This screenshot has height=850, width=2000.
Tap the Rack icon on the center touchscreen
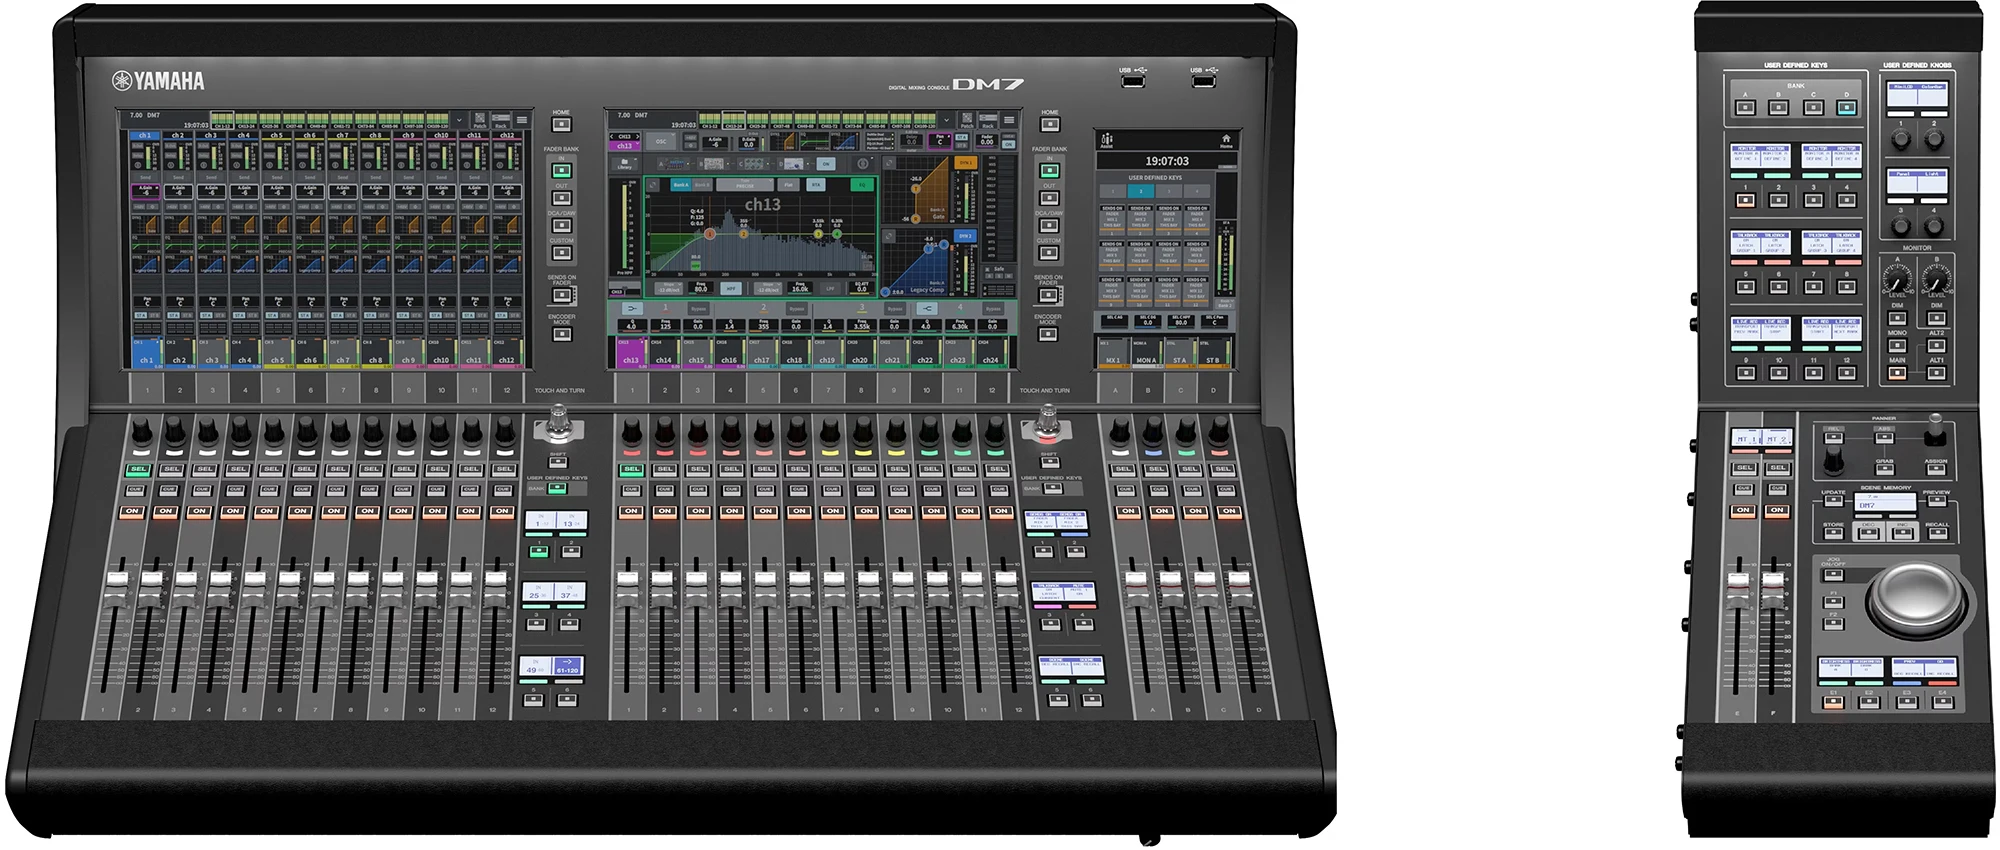tap(988, 120)
